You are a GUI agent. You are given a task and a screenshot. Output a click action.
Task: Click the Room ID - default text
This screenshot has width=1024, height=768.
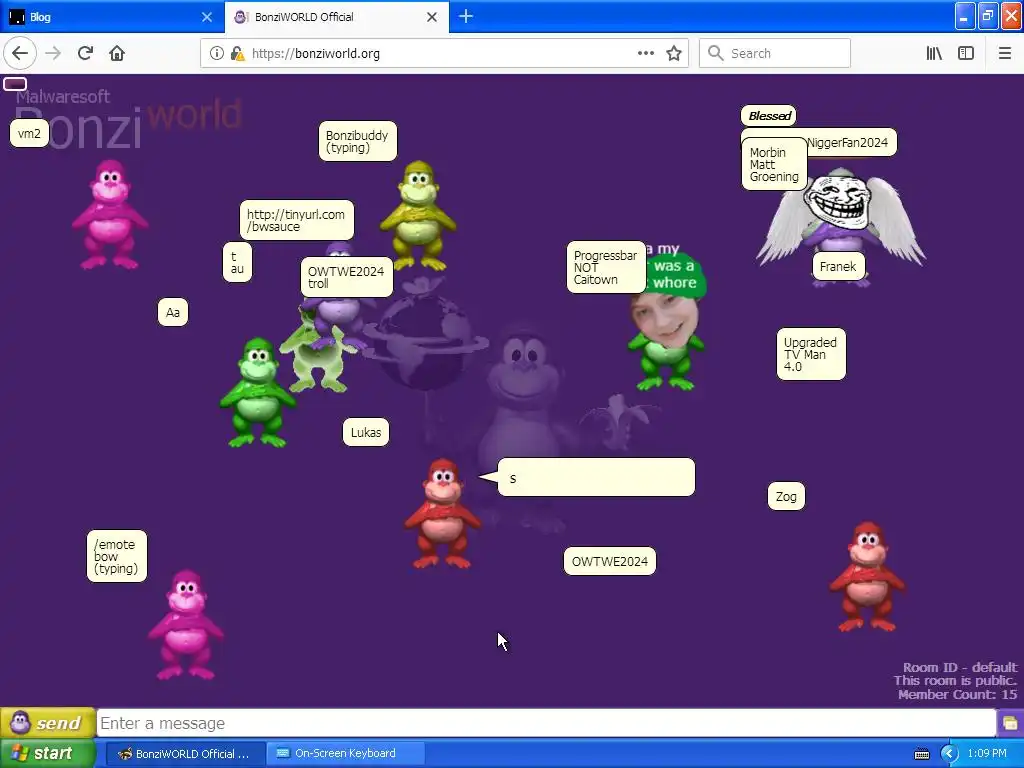[x=959, y=667]
